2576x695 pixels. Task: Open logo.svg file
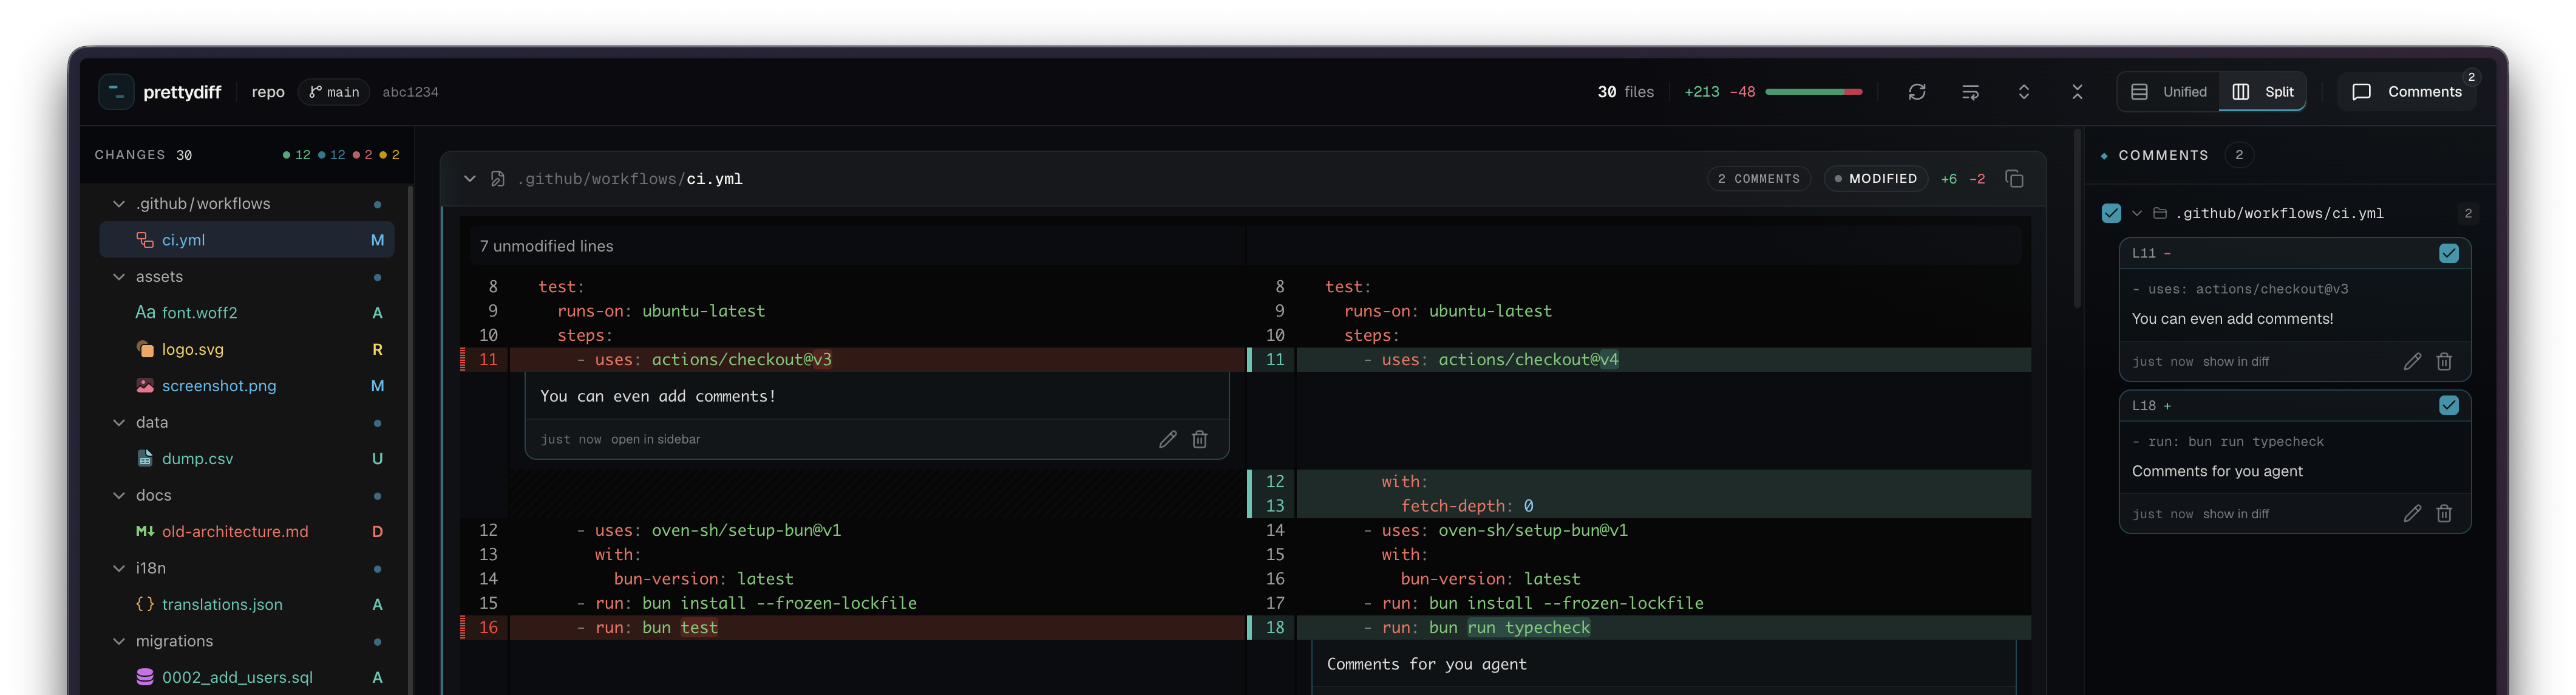coord(247,349)
